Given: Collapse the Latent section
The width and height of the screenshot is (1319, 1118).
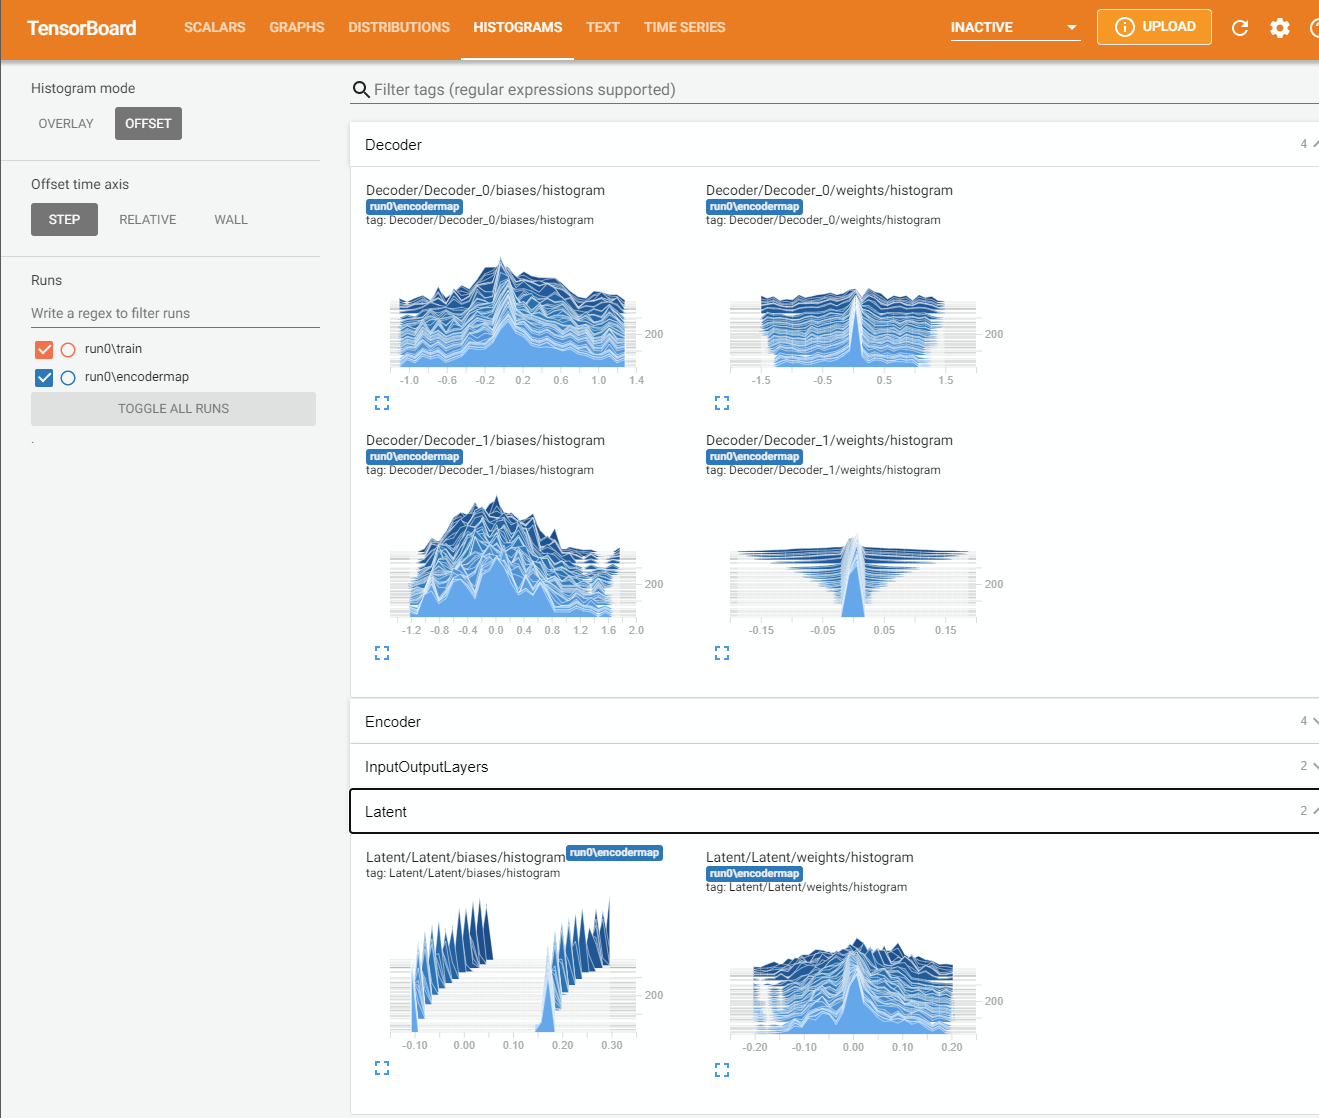Looking at the screenshot, I should pos(834,812).
